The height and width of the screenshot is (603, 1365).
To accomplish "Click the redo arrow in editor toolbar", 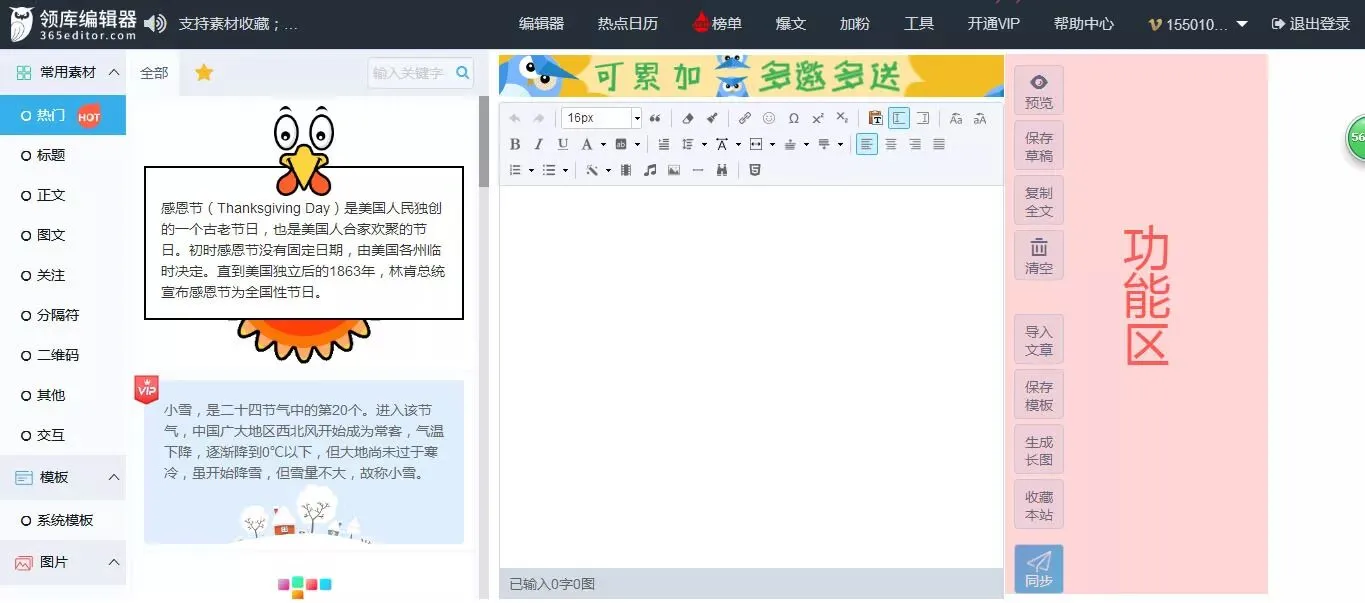I will pyautogui.click(x=539, y=118).
